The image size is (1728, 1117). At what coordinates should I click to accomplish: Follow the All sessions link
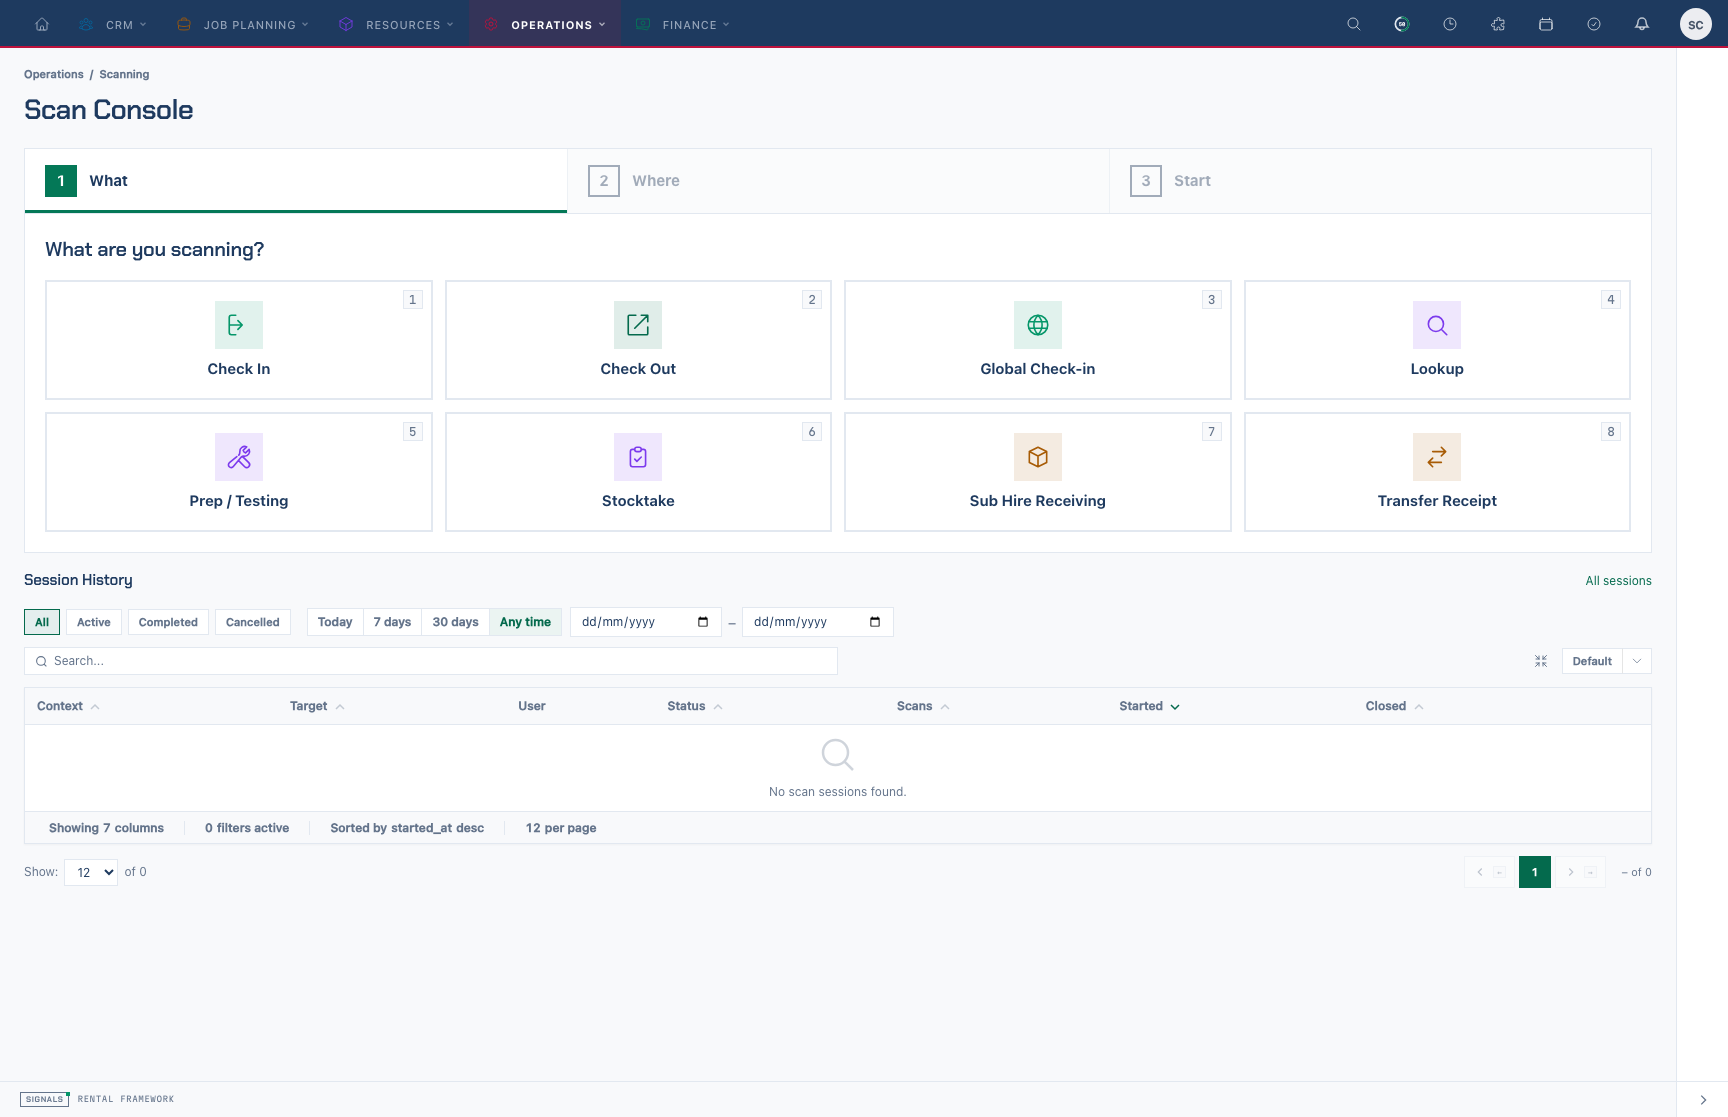[1618, 581]
